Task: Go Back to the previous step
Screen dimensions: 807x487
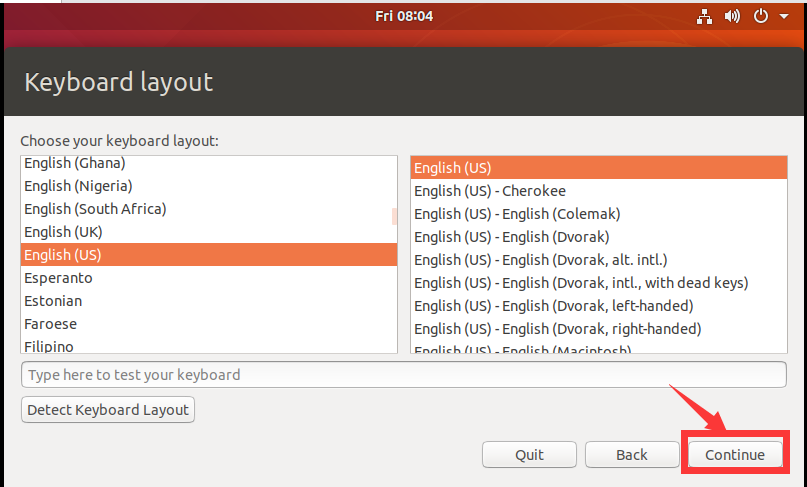Action: coord(632,455)
